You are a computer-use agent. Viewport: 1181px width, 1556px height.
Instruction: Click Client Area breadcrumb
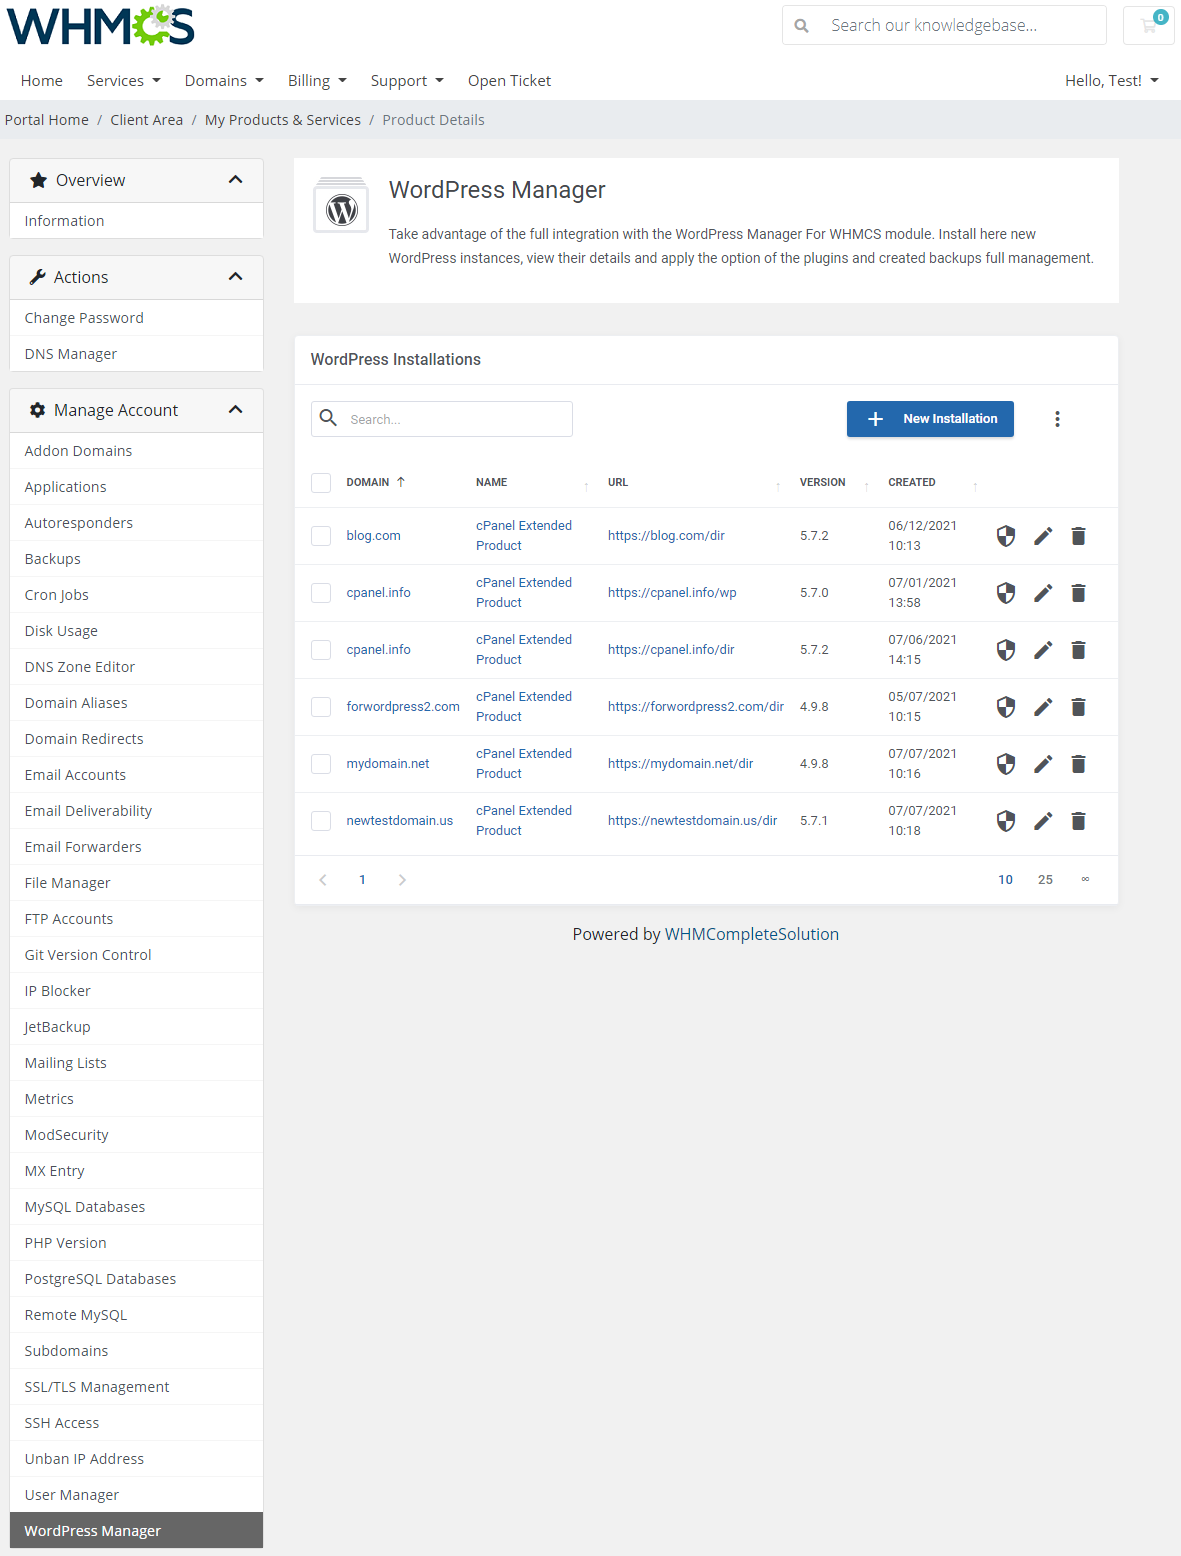pyautogui.click(x=147, y=120)
